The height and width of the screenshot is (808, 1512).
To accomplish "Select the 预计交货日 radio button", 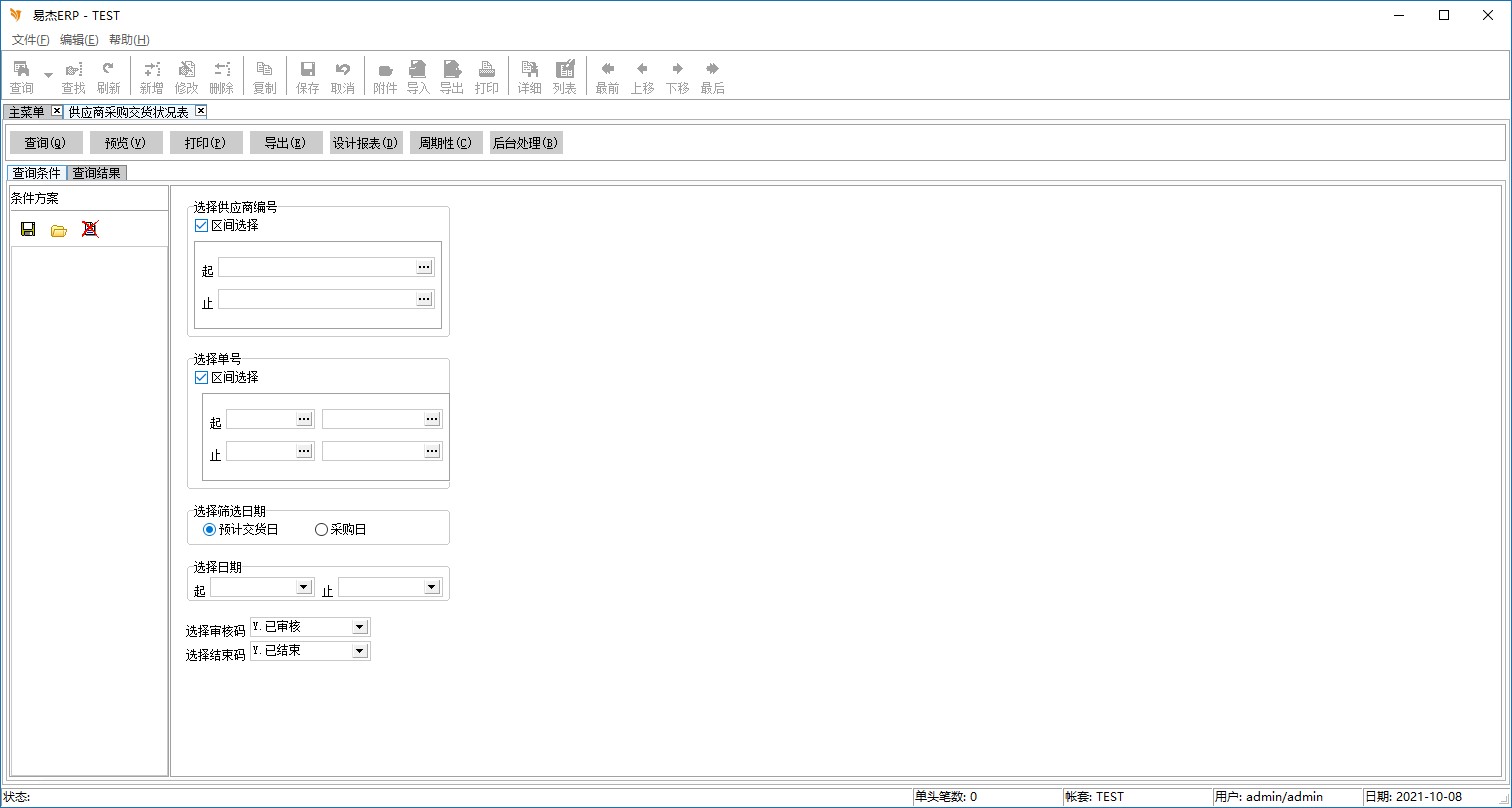I will 209,530.
